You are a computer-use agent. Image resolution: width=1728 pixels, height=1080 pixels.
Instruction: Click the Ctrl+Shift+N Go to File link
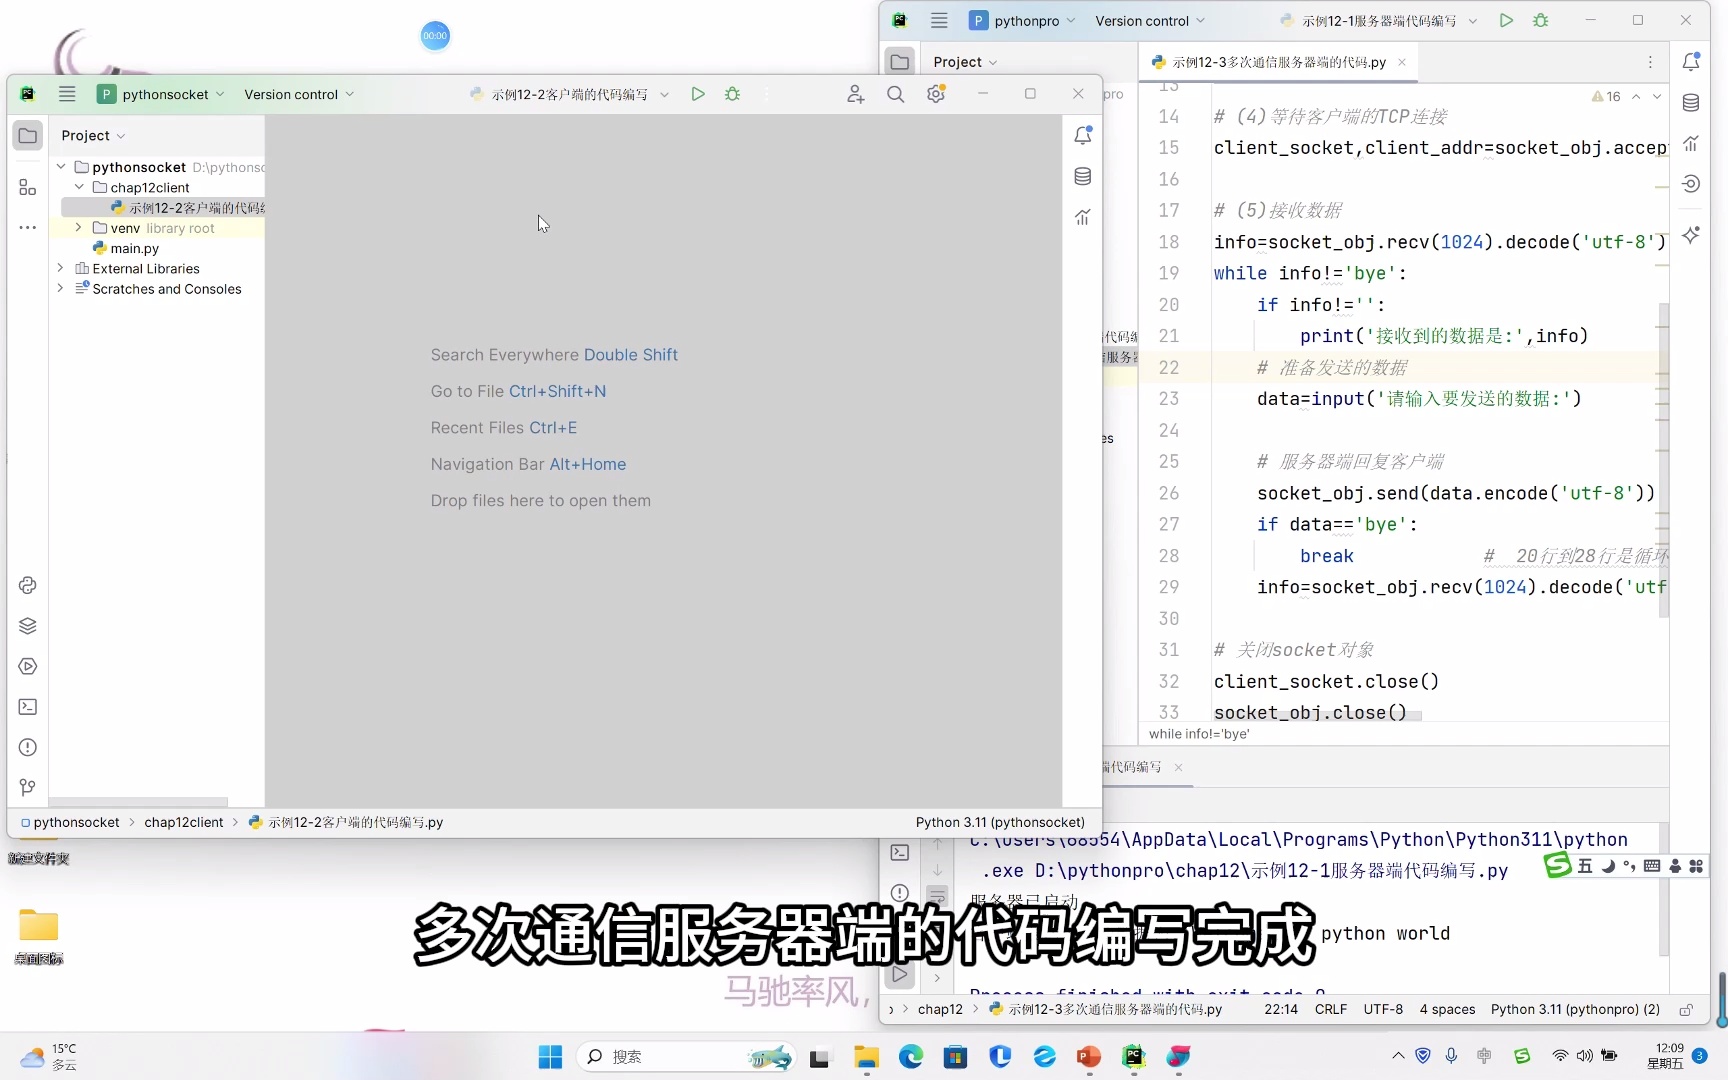point(557,391)
